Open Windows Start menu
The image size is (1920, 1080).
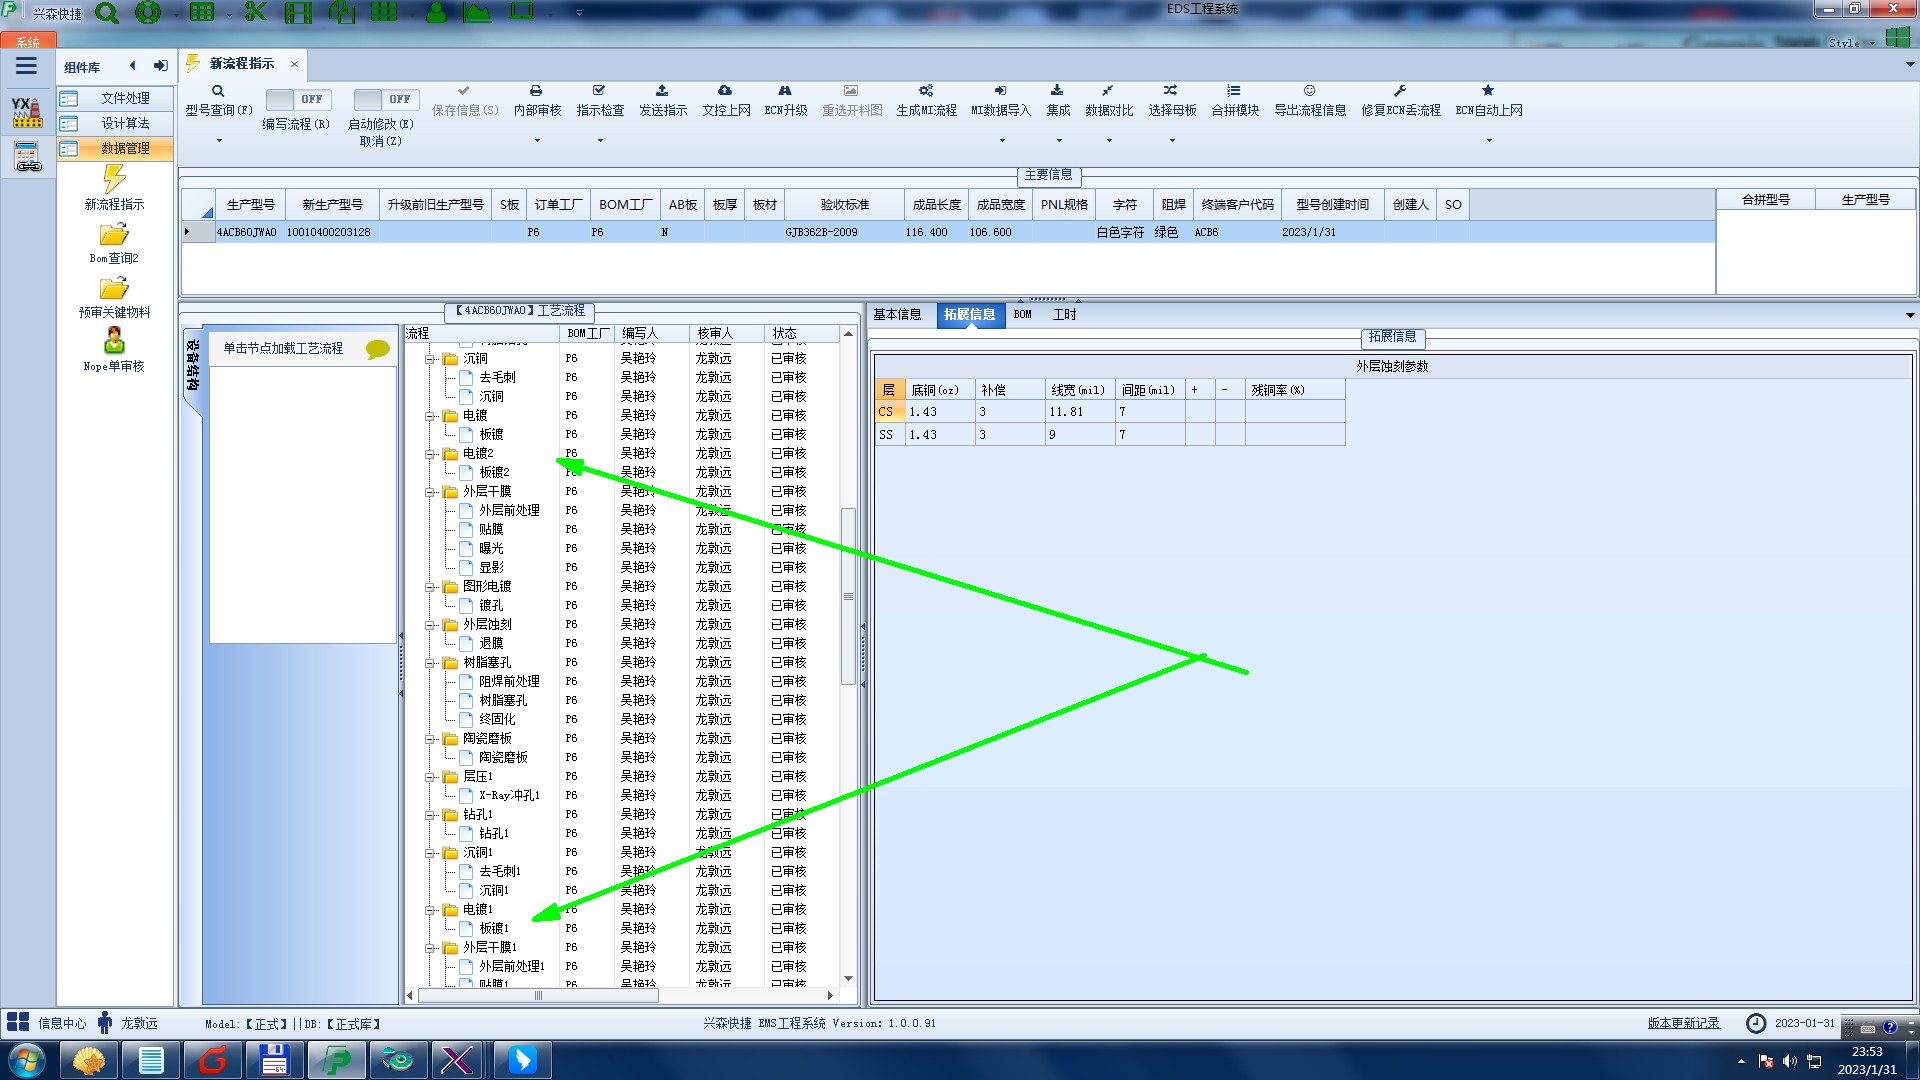pyautogui.click(x=27, y=1060)
